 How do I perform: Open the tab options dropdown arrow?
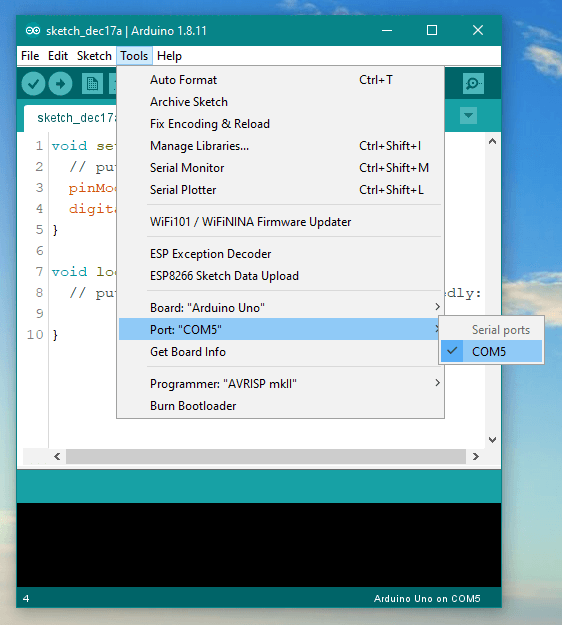point(468,116)
